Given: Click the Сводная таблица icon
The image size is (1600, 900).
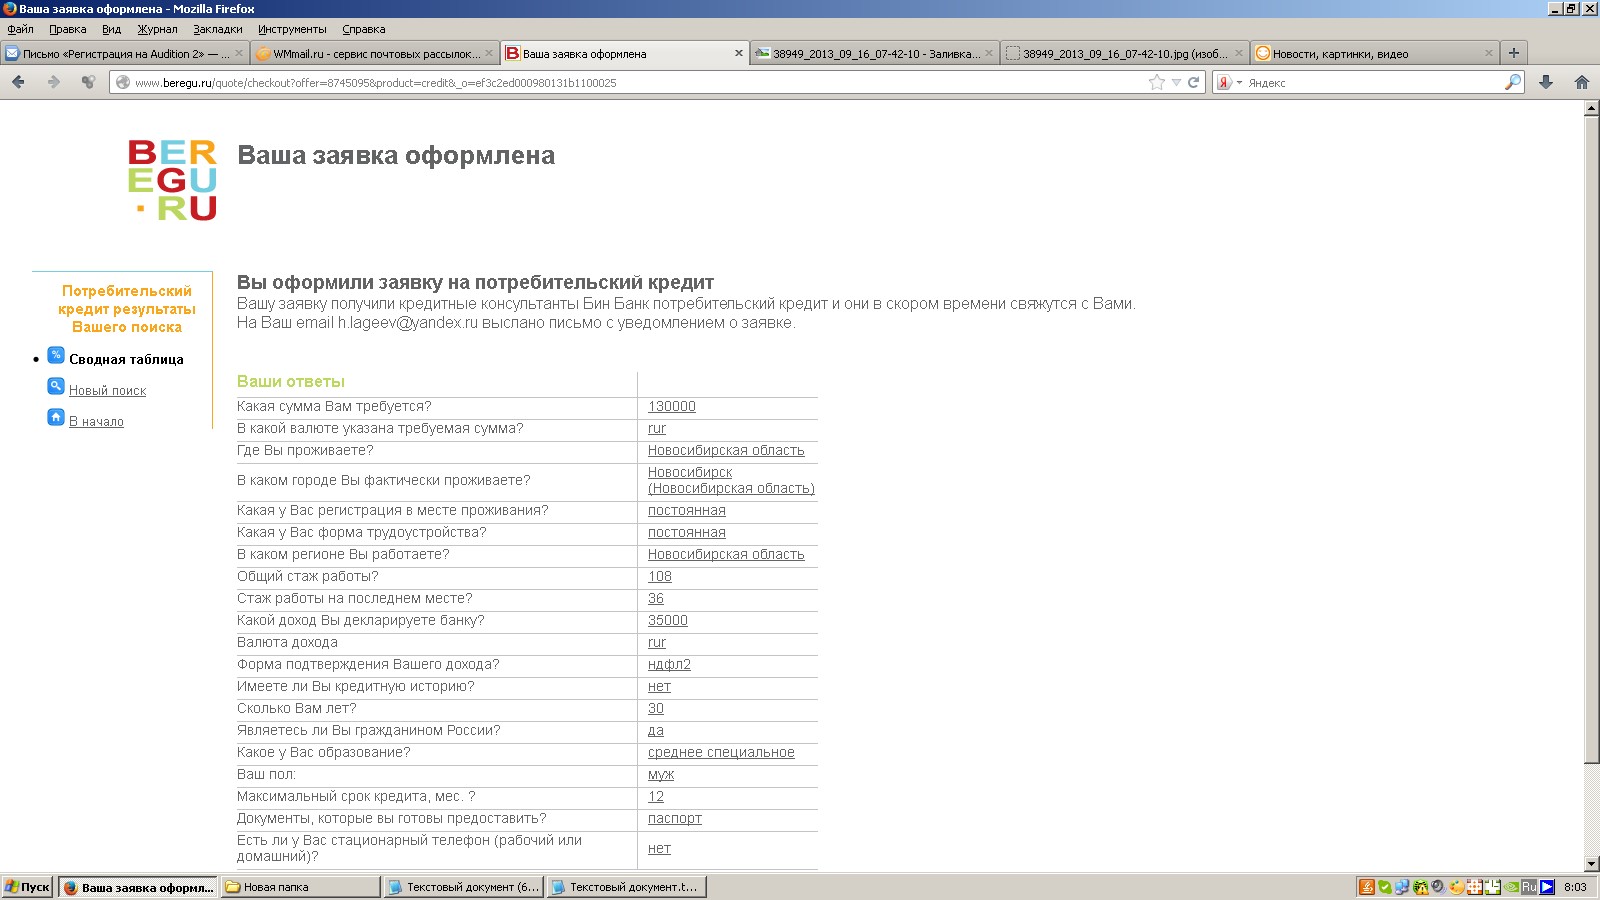Looking at the screenshot, I should point(56,355).
